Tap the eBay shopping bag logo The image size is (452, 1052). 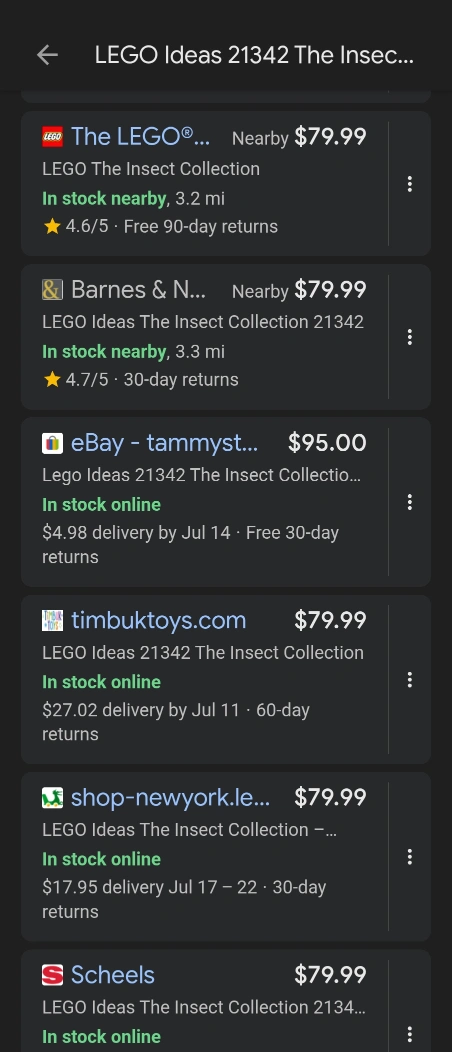[52, 443]
